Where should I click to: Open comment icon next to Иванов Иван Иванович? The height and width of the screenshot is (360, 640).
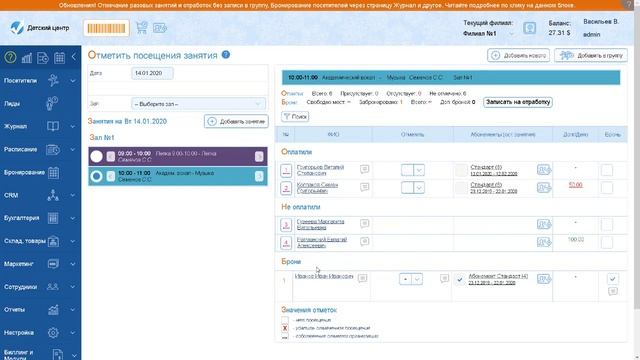click(362, 278)
